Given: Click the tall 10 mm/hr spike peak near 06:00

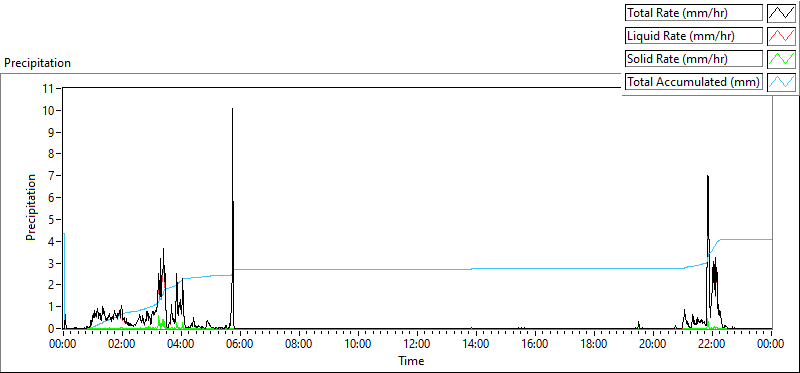Looking at the screenshot, I should click(233, 109).
